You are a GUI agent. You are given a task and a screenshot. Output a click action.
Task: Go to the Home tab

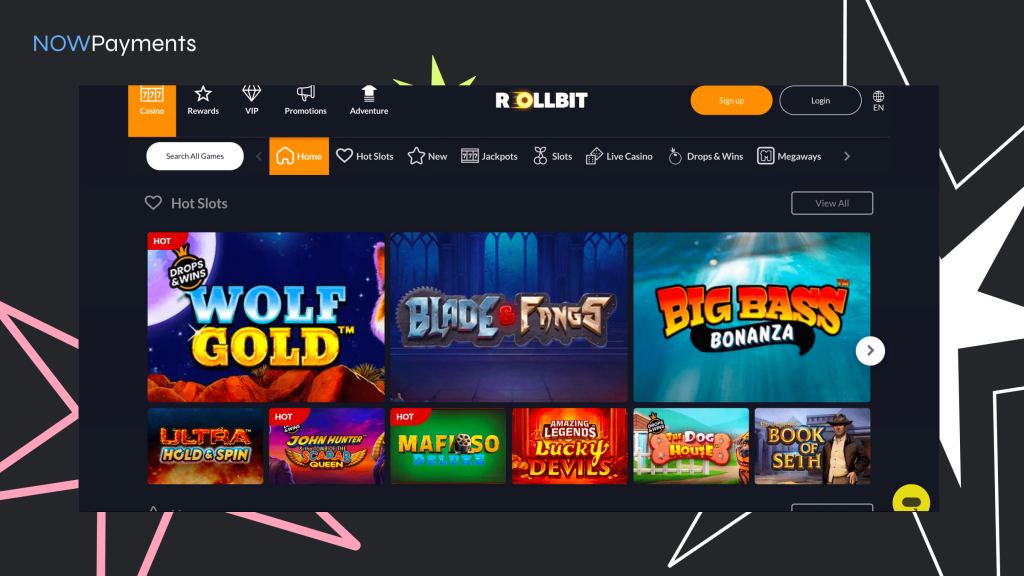coord(299,156)
